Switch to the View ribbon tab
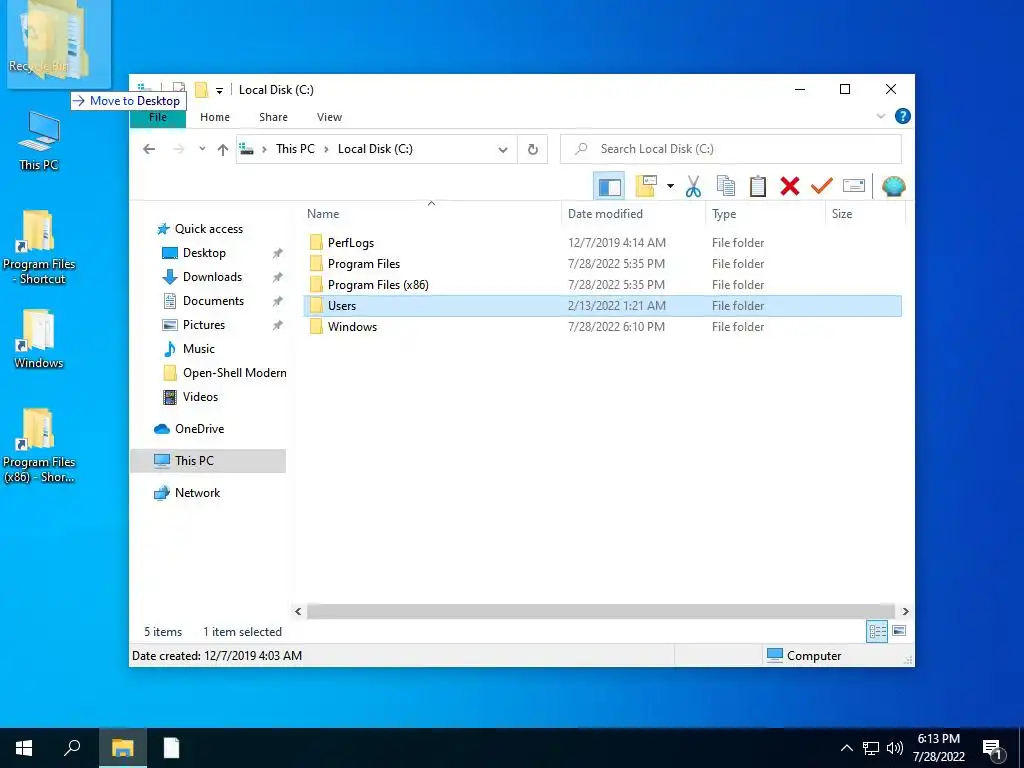Image resolution: width=1024 pixels, height=768 pixels. coord(329,117)
